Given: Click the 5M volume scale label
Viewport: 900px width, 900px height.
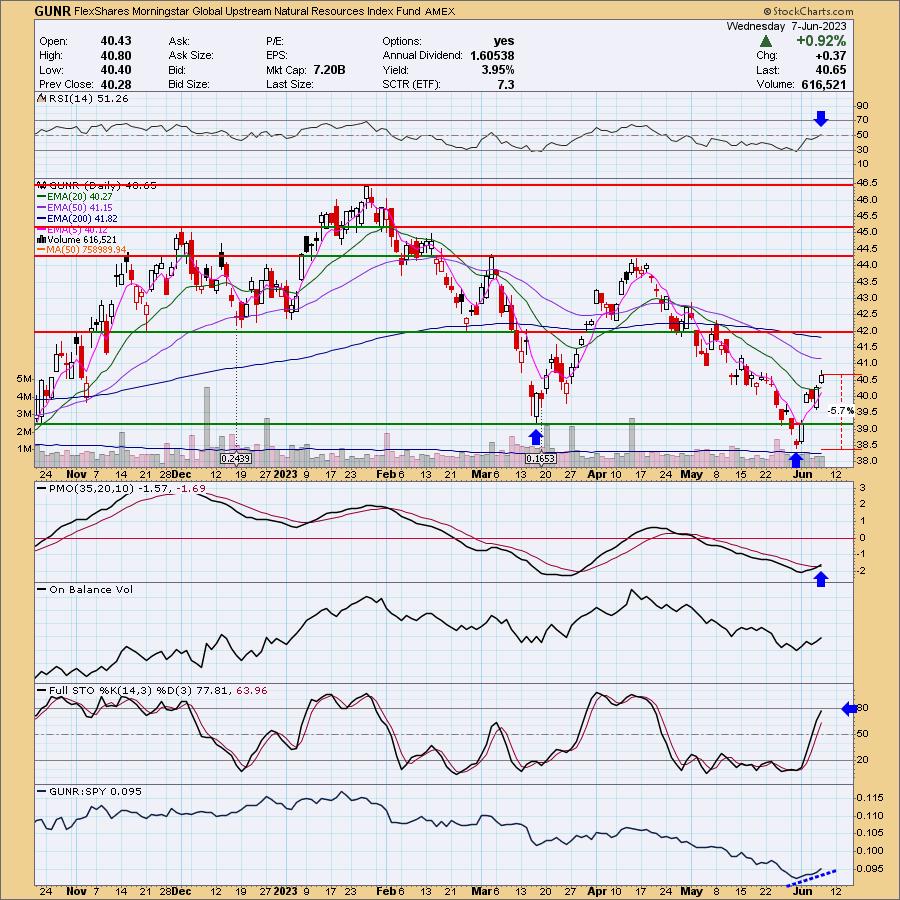Looking at the screenshot, I should [24, 378].
